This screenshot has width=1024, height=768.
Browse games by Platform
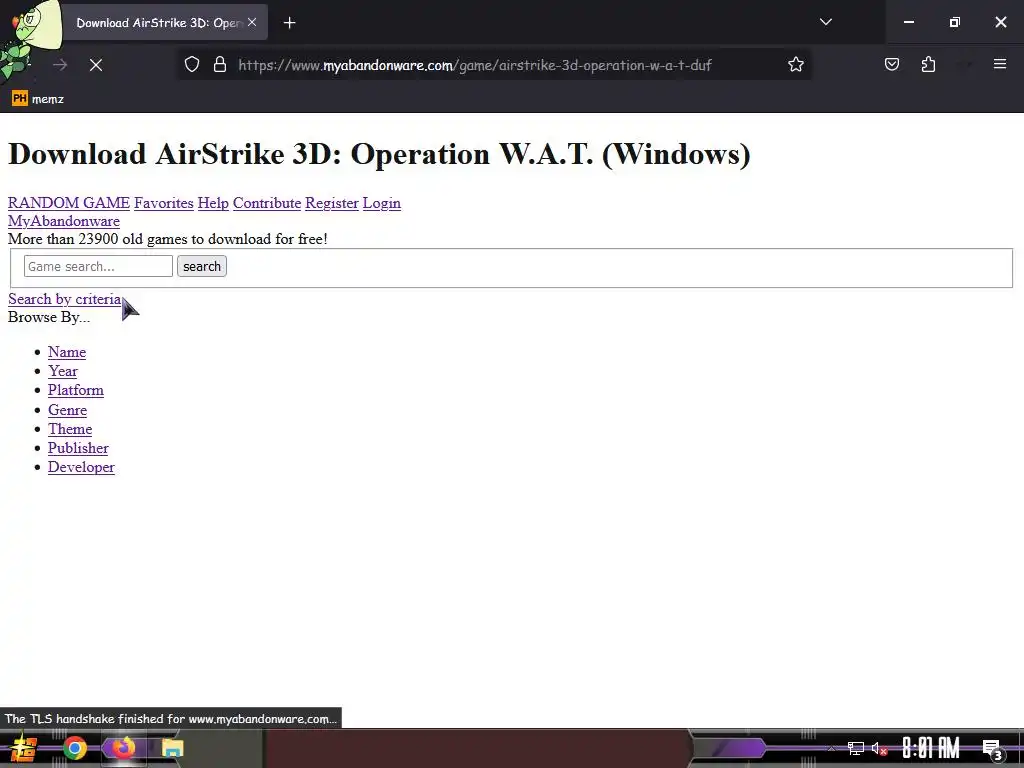pyautogui.click(x=76, y=390)
